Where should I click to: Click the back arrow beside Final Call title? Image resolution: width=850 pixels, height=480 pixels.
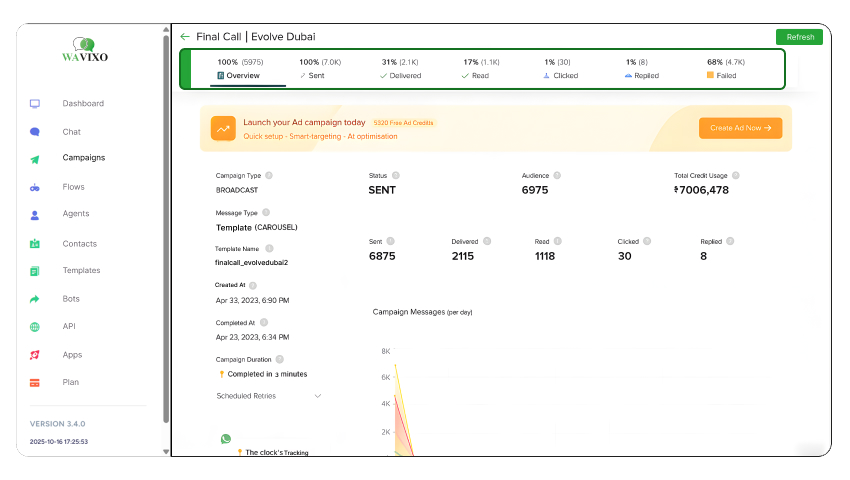pyautogui.click(x=185, y=37)
